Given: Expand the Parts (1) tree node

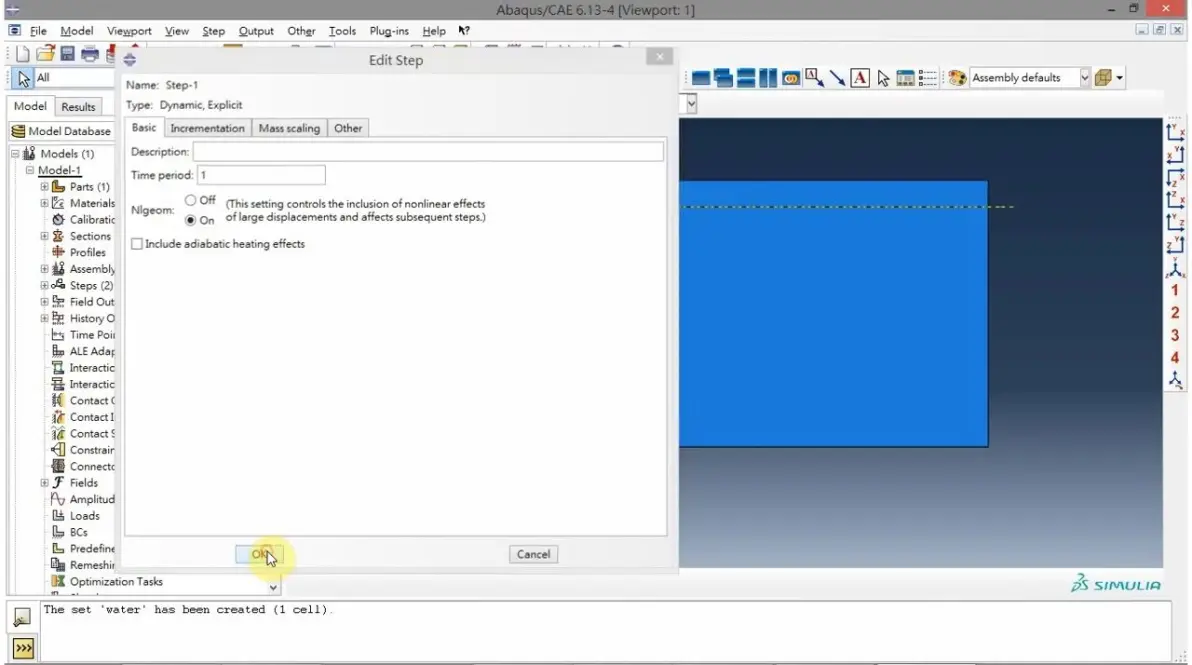Looking at the screenshot, I should 44,187.
